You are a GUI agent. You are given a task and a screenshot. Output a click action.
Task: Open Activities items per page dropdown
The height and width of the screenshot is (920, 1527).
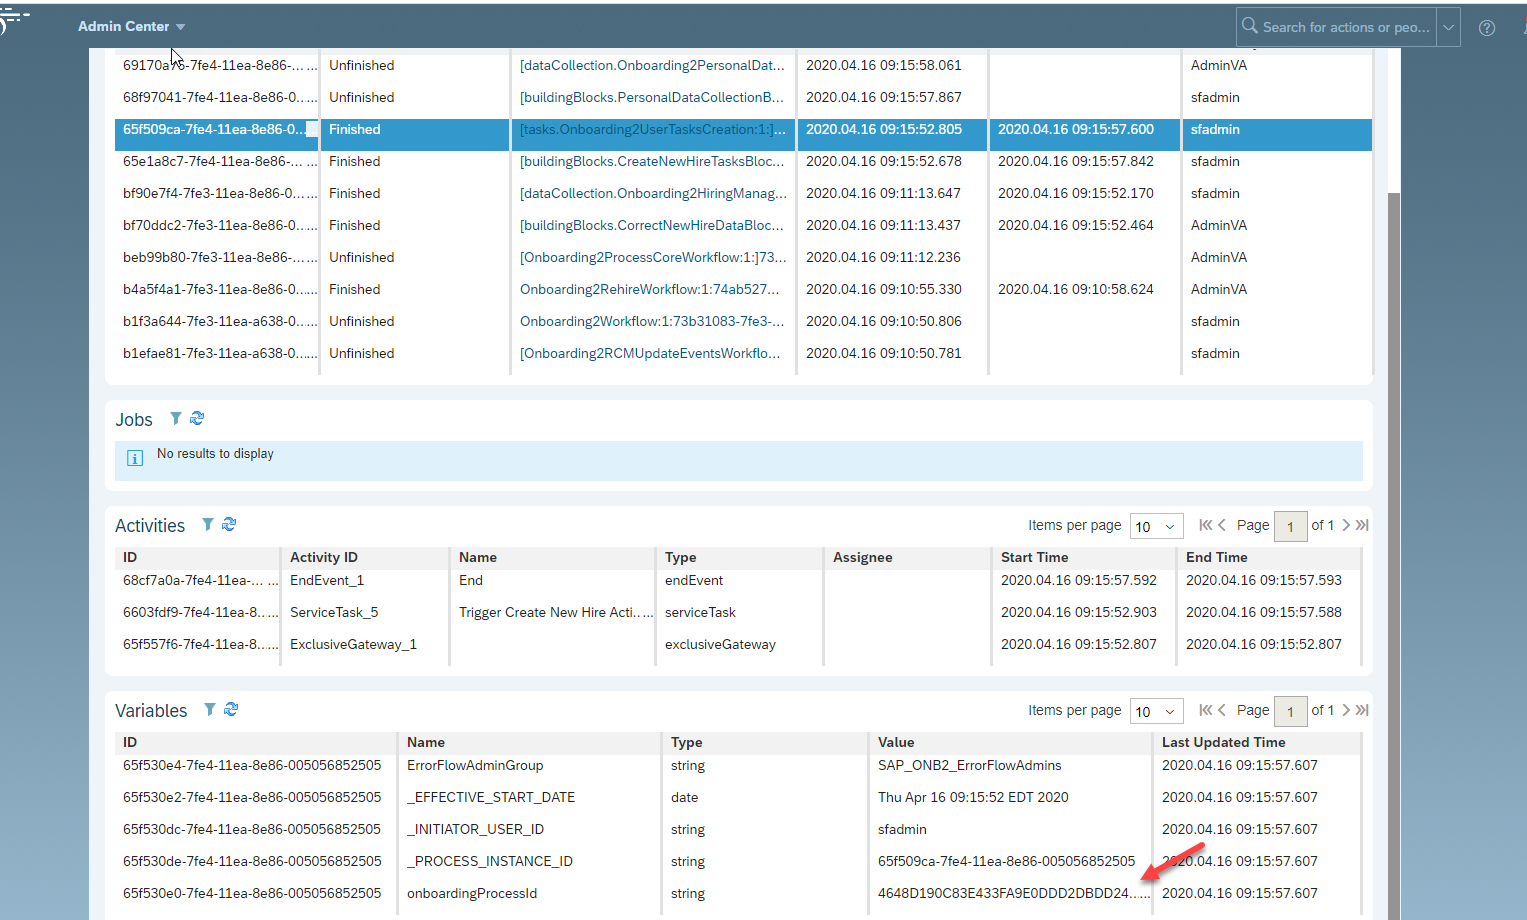click(1157, 526)
